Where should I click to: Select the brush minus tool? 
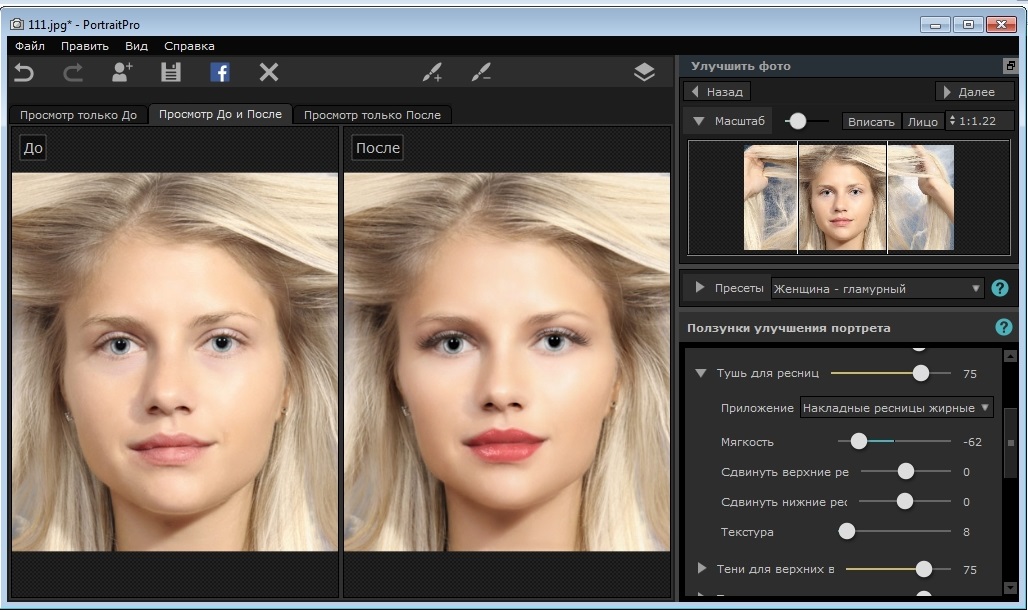click(481, 72)
